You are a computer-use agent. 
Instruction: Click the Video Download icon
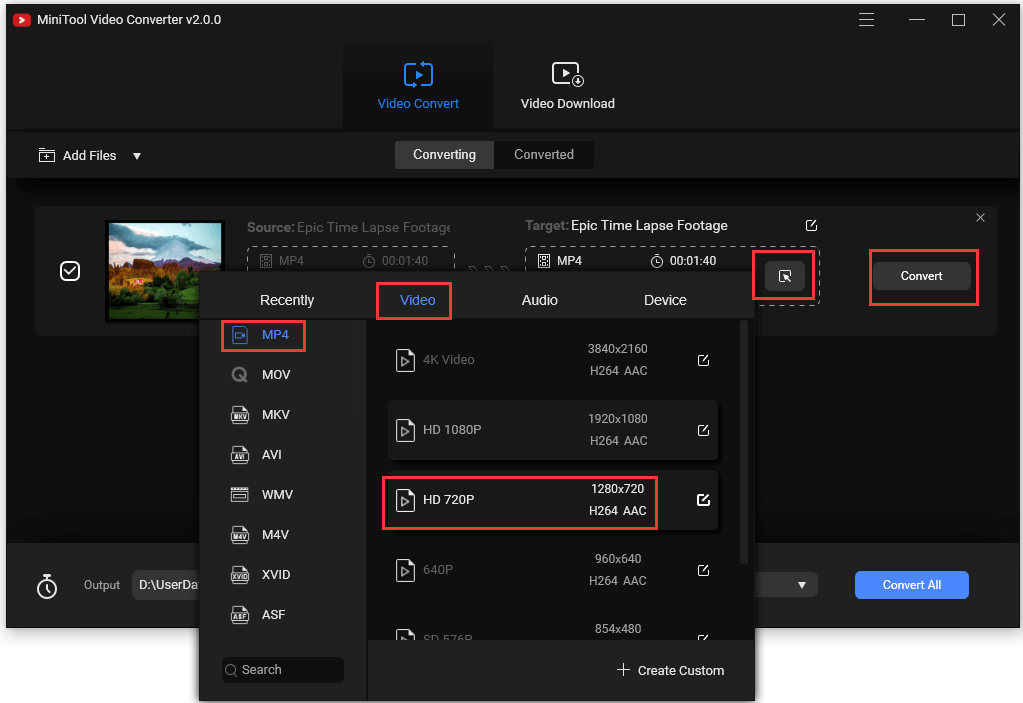[x=568, y=74]
